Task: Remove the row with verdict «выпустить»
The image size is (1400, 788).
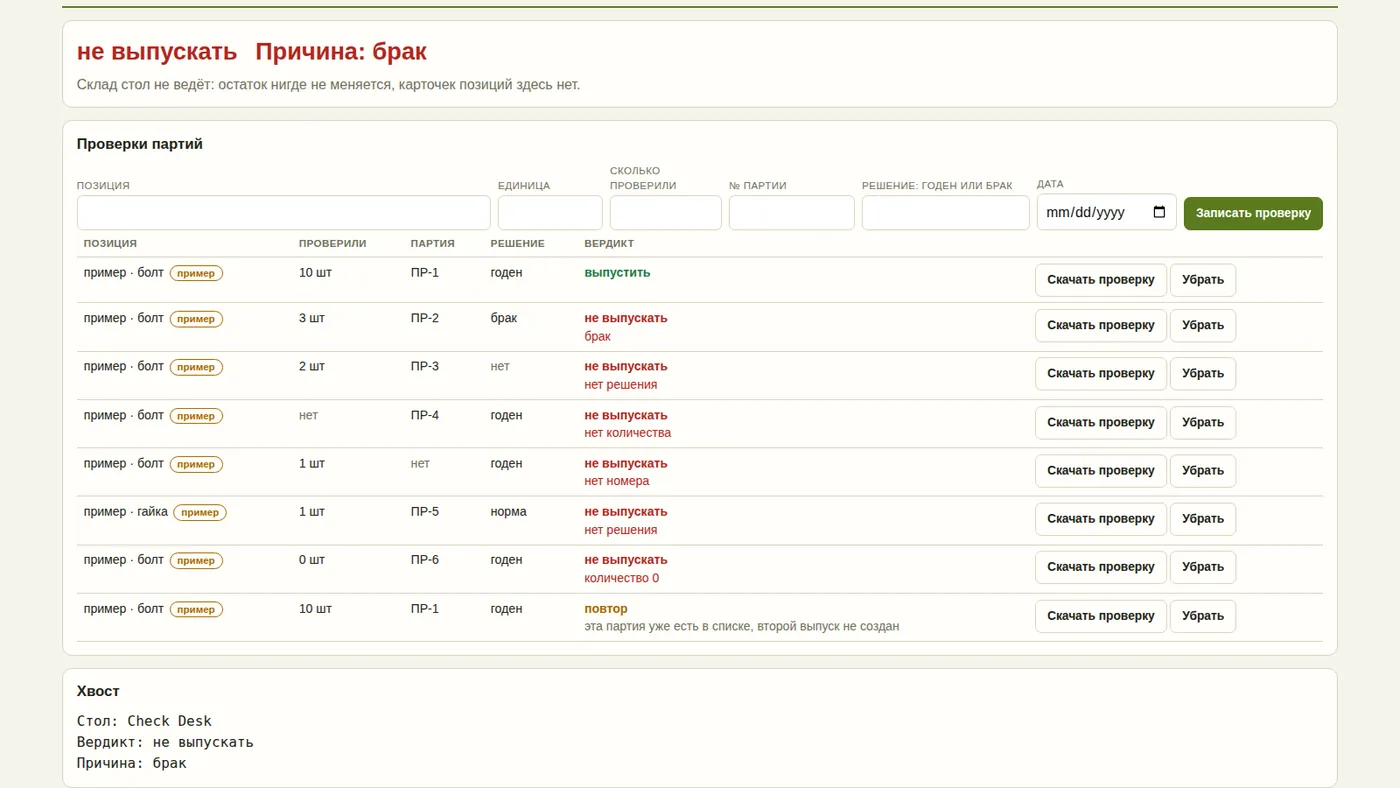Action: point(1203,280)
